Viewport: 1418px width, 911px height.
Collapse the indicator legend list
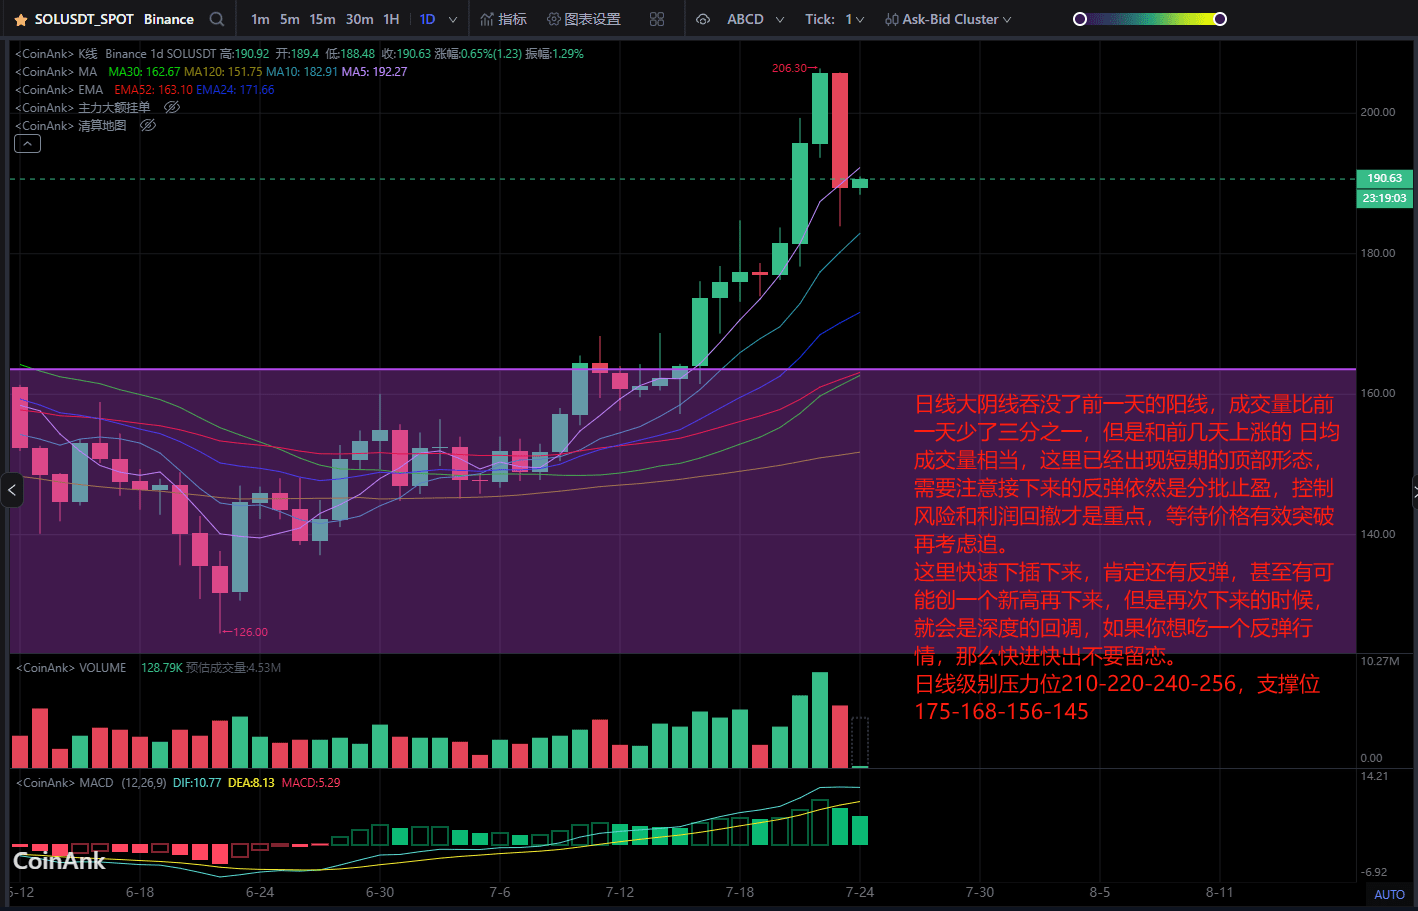[x=27, y=144]
